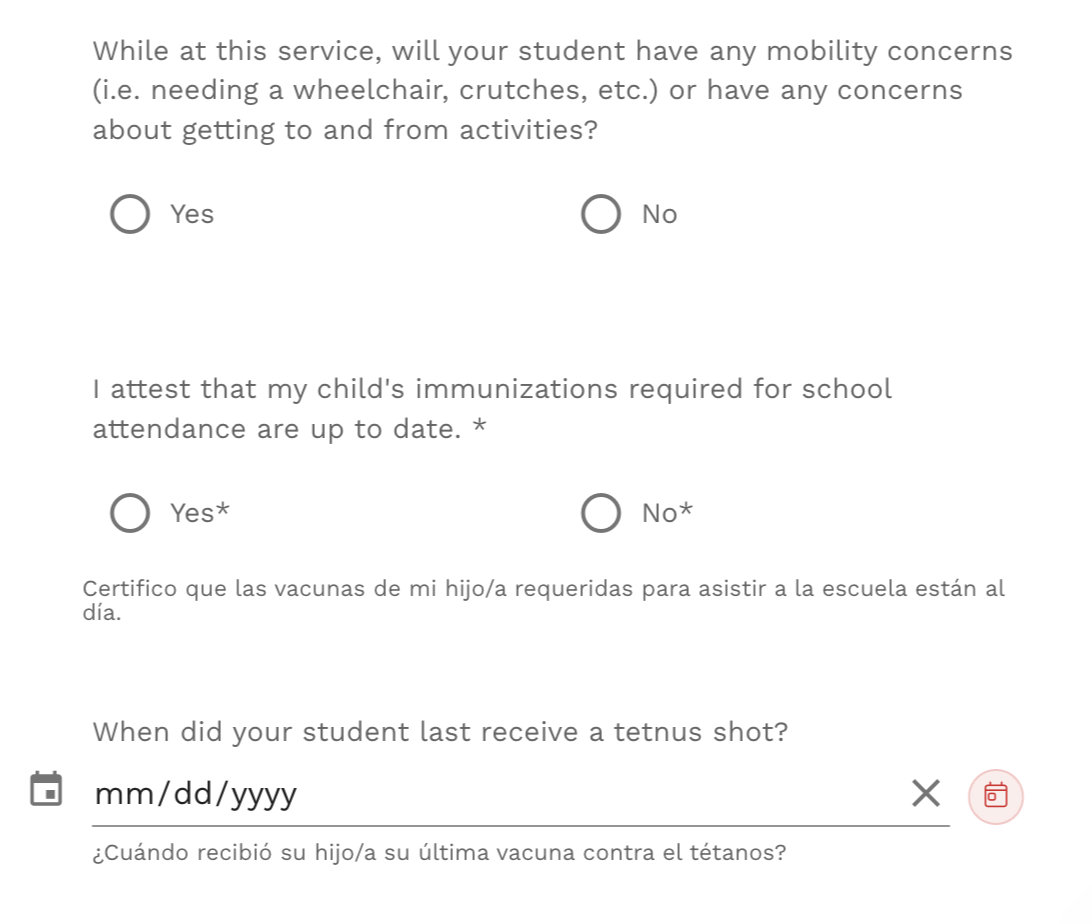This screenshot has height=924, width=1092.
Task: Click the 'No*' label under immunization attestation
Action: pos(667,513)
